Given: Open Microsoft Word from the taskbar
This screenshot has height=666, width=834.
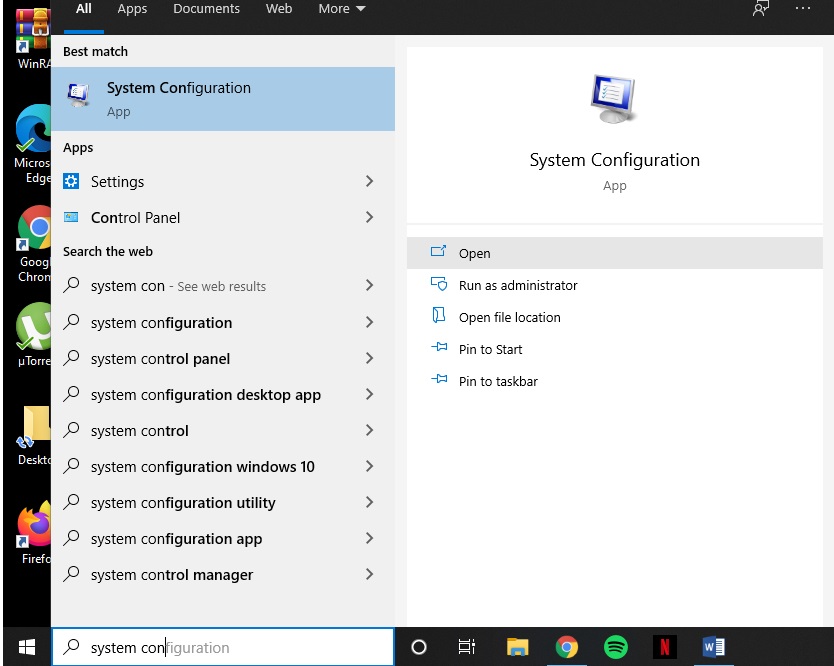Looking at the screenshot, I should (x=713, y=647).
